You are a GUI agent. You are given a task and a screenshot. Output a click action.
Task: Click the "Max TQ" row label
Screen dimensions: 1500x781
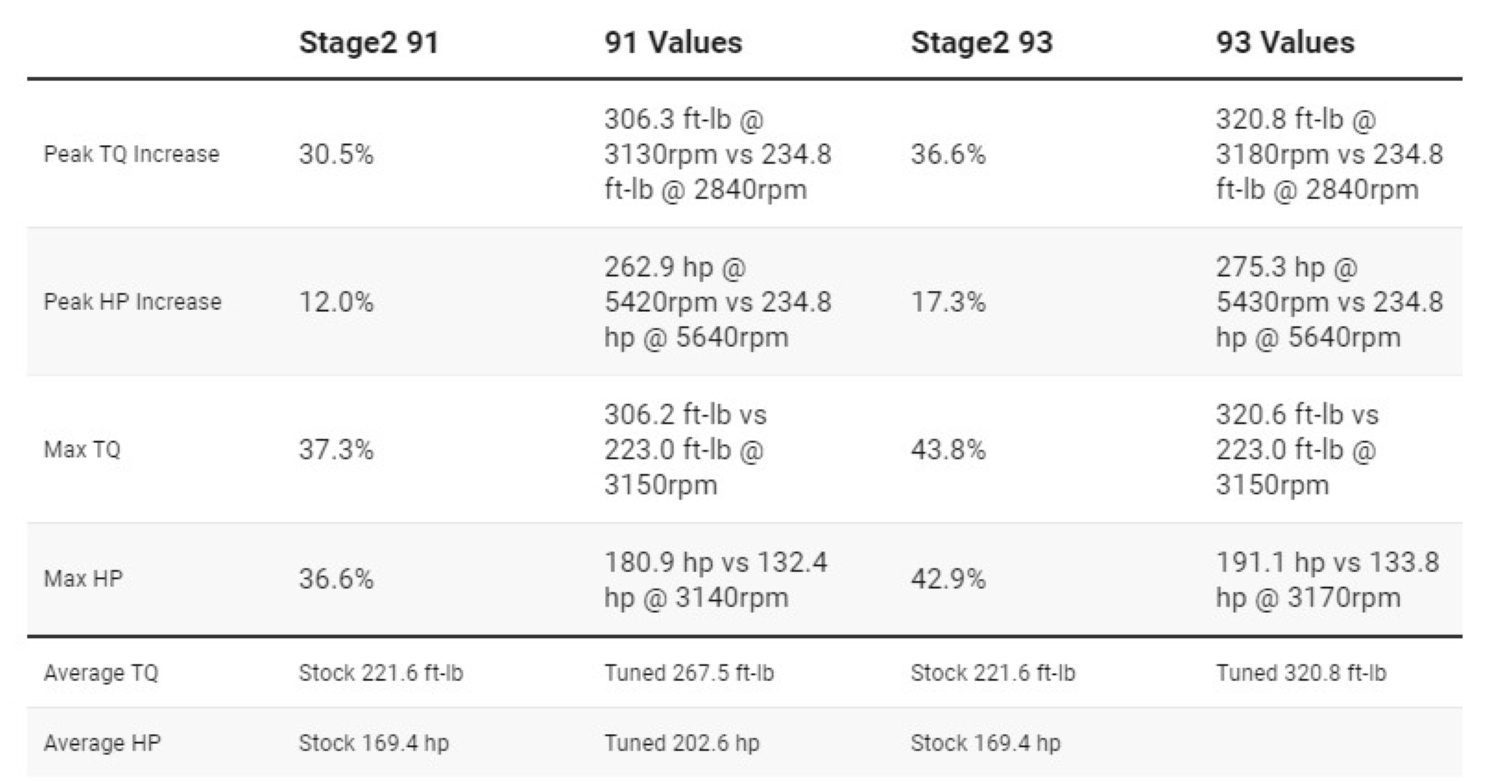[x=82, y=450]
